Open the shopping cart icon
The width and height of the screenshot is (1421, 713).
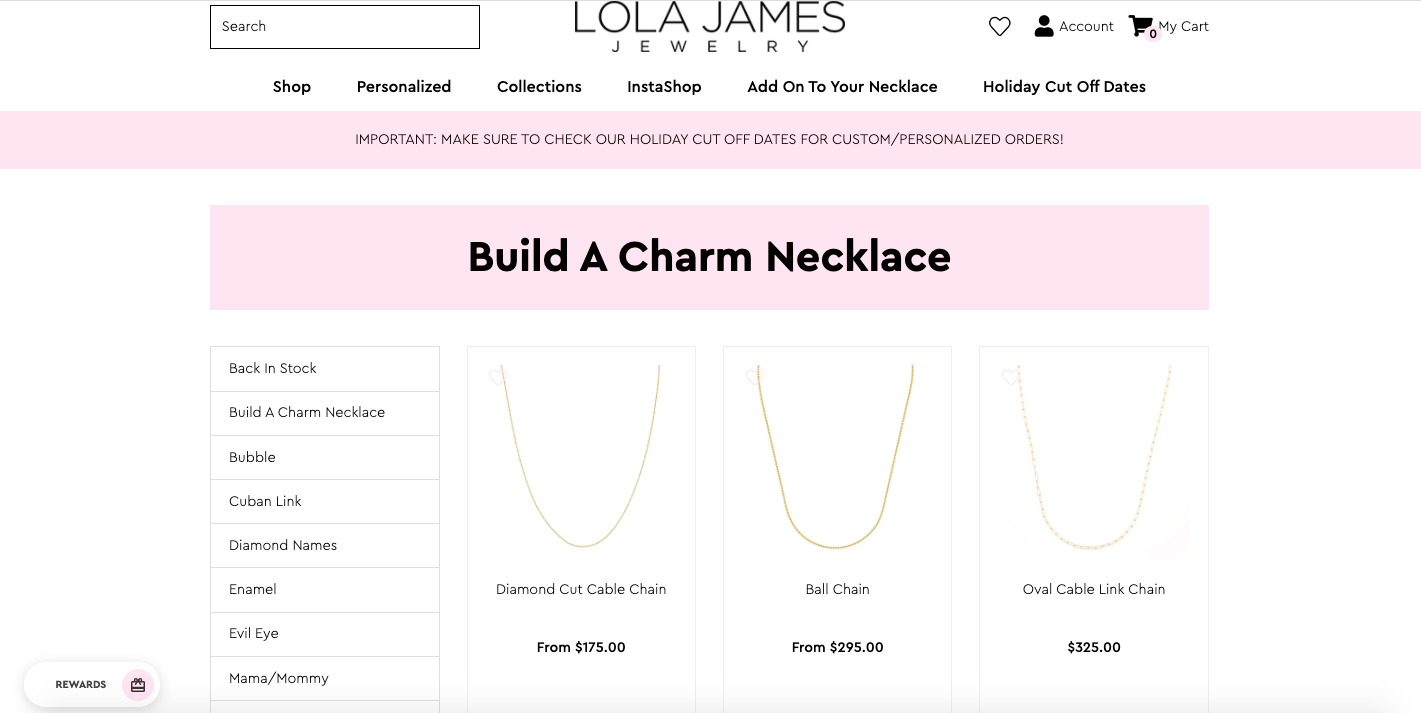[x=1140, y=27]
